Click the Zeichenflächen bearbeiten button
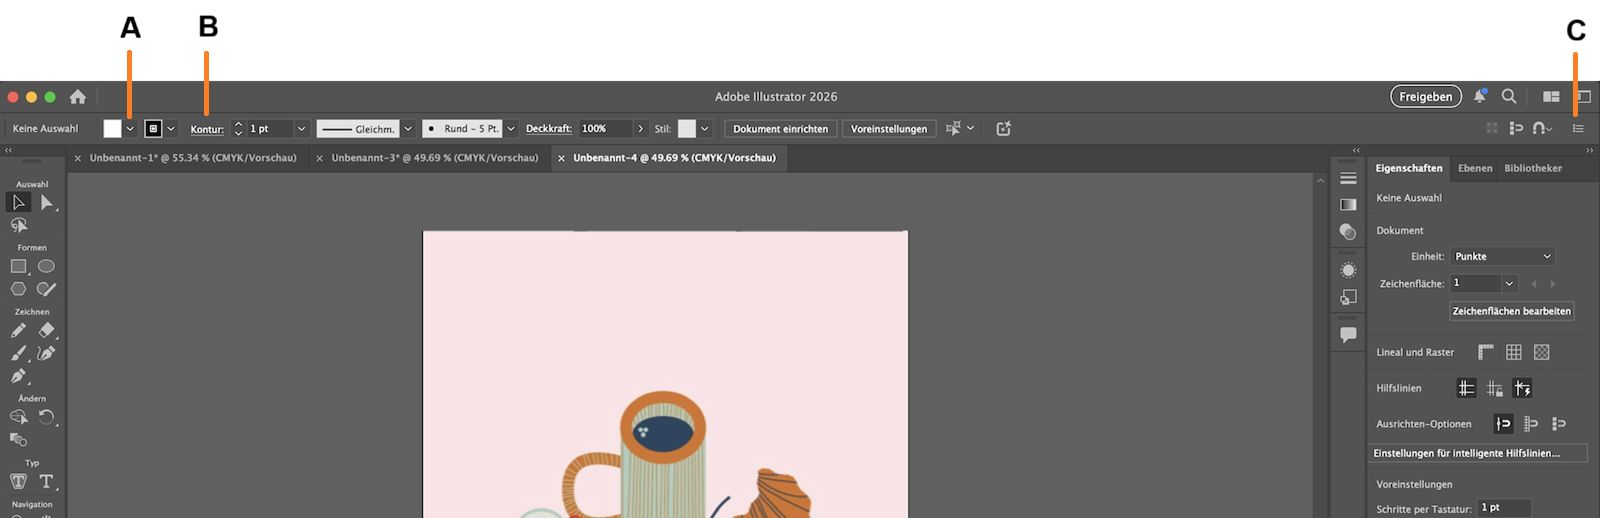Screen dimensions: 1600x518 click(1511, 311)
